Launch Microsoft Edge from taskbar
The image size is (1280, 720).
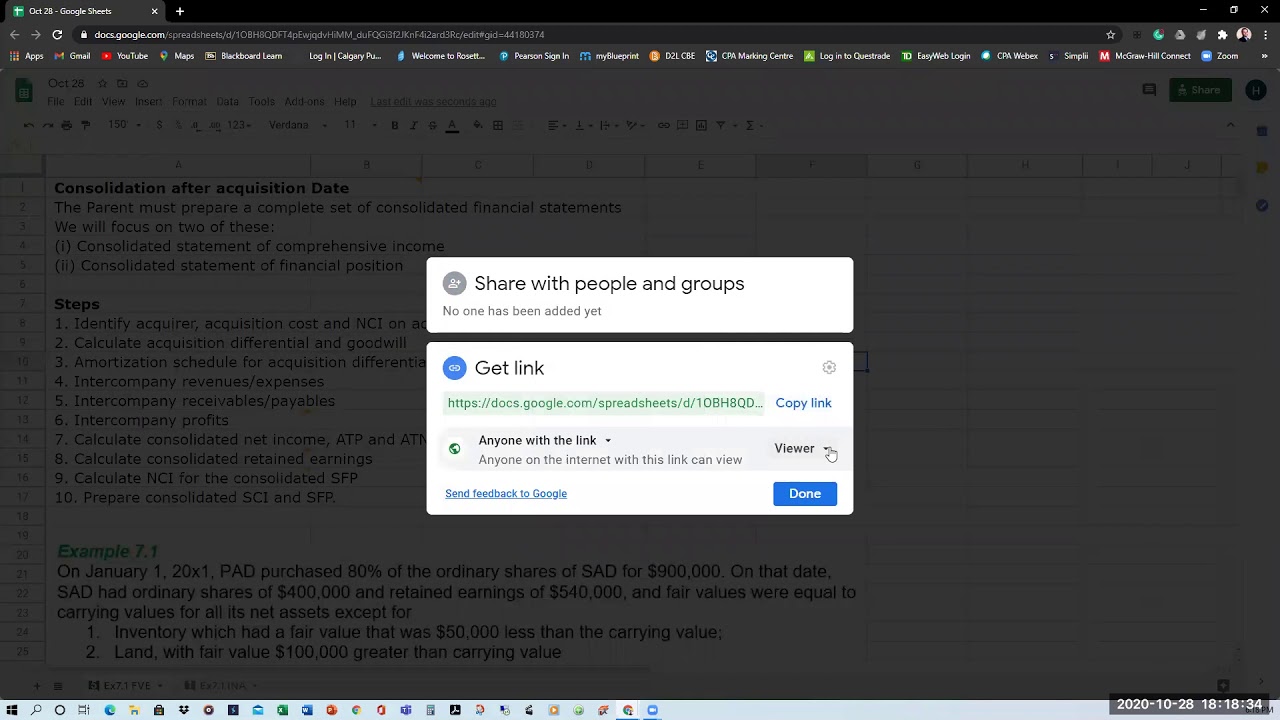109,710
